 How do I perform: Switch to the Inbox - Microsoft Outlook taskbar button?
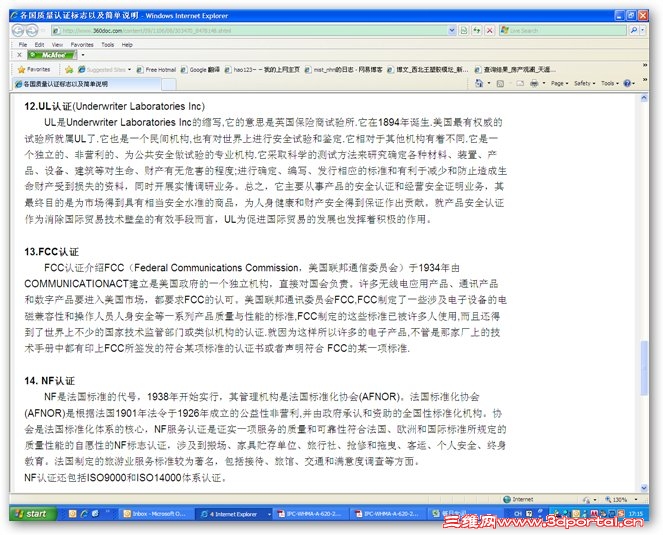[x=156, y=513]
